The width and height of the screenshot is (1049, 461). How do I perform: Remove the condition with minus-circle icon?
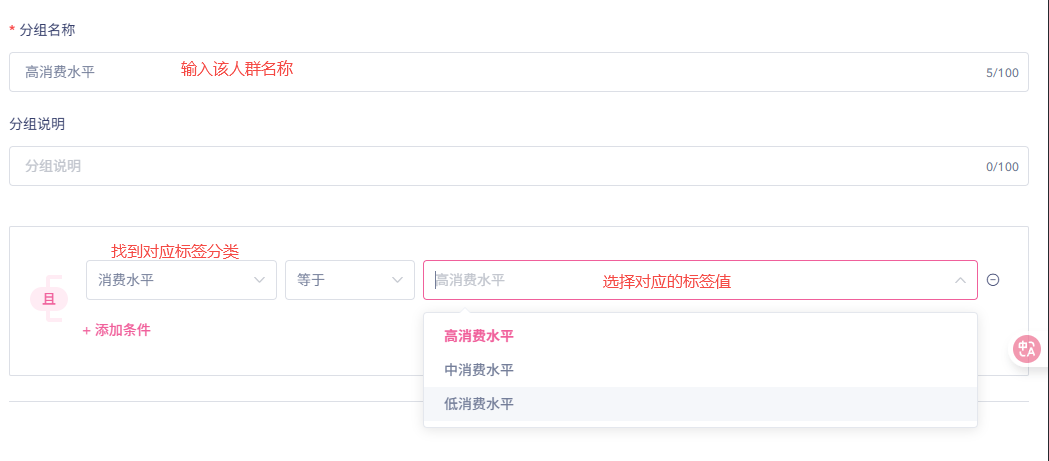pos(993,280)
